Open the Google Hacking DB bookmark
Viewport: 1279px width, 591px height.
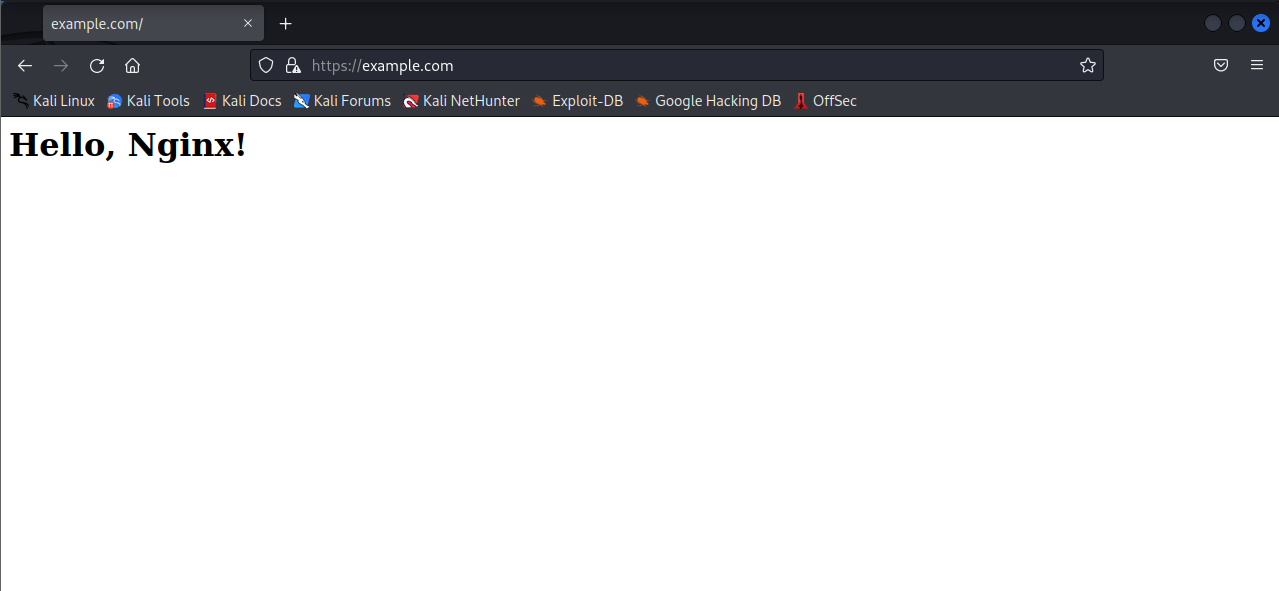click(707, 101)
